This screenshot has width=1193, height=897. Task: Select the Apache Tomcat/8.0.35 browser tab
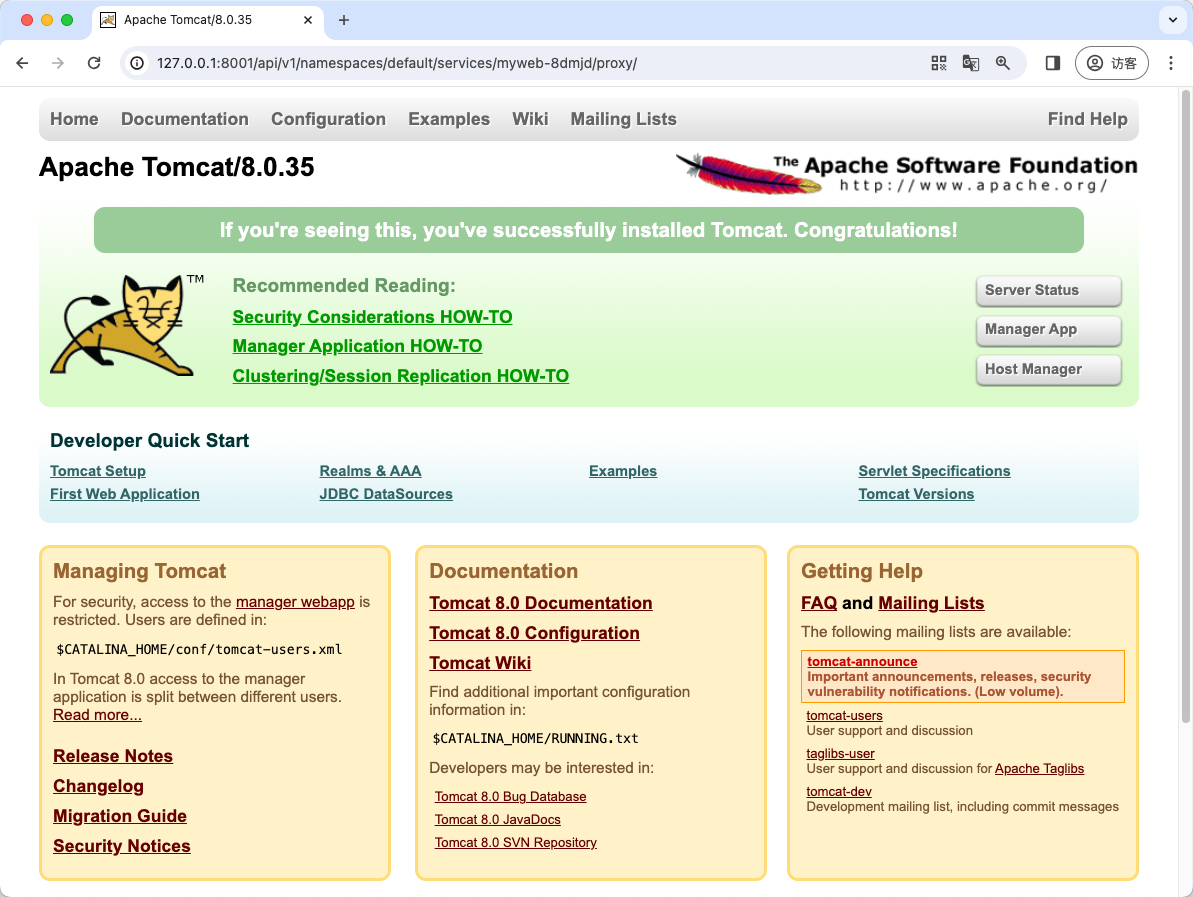pos(208,20)
